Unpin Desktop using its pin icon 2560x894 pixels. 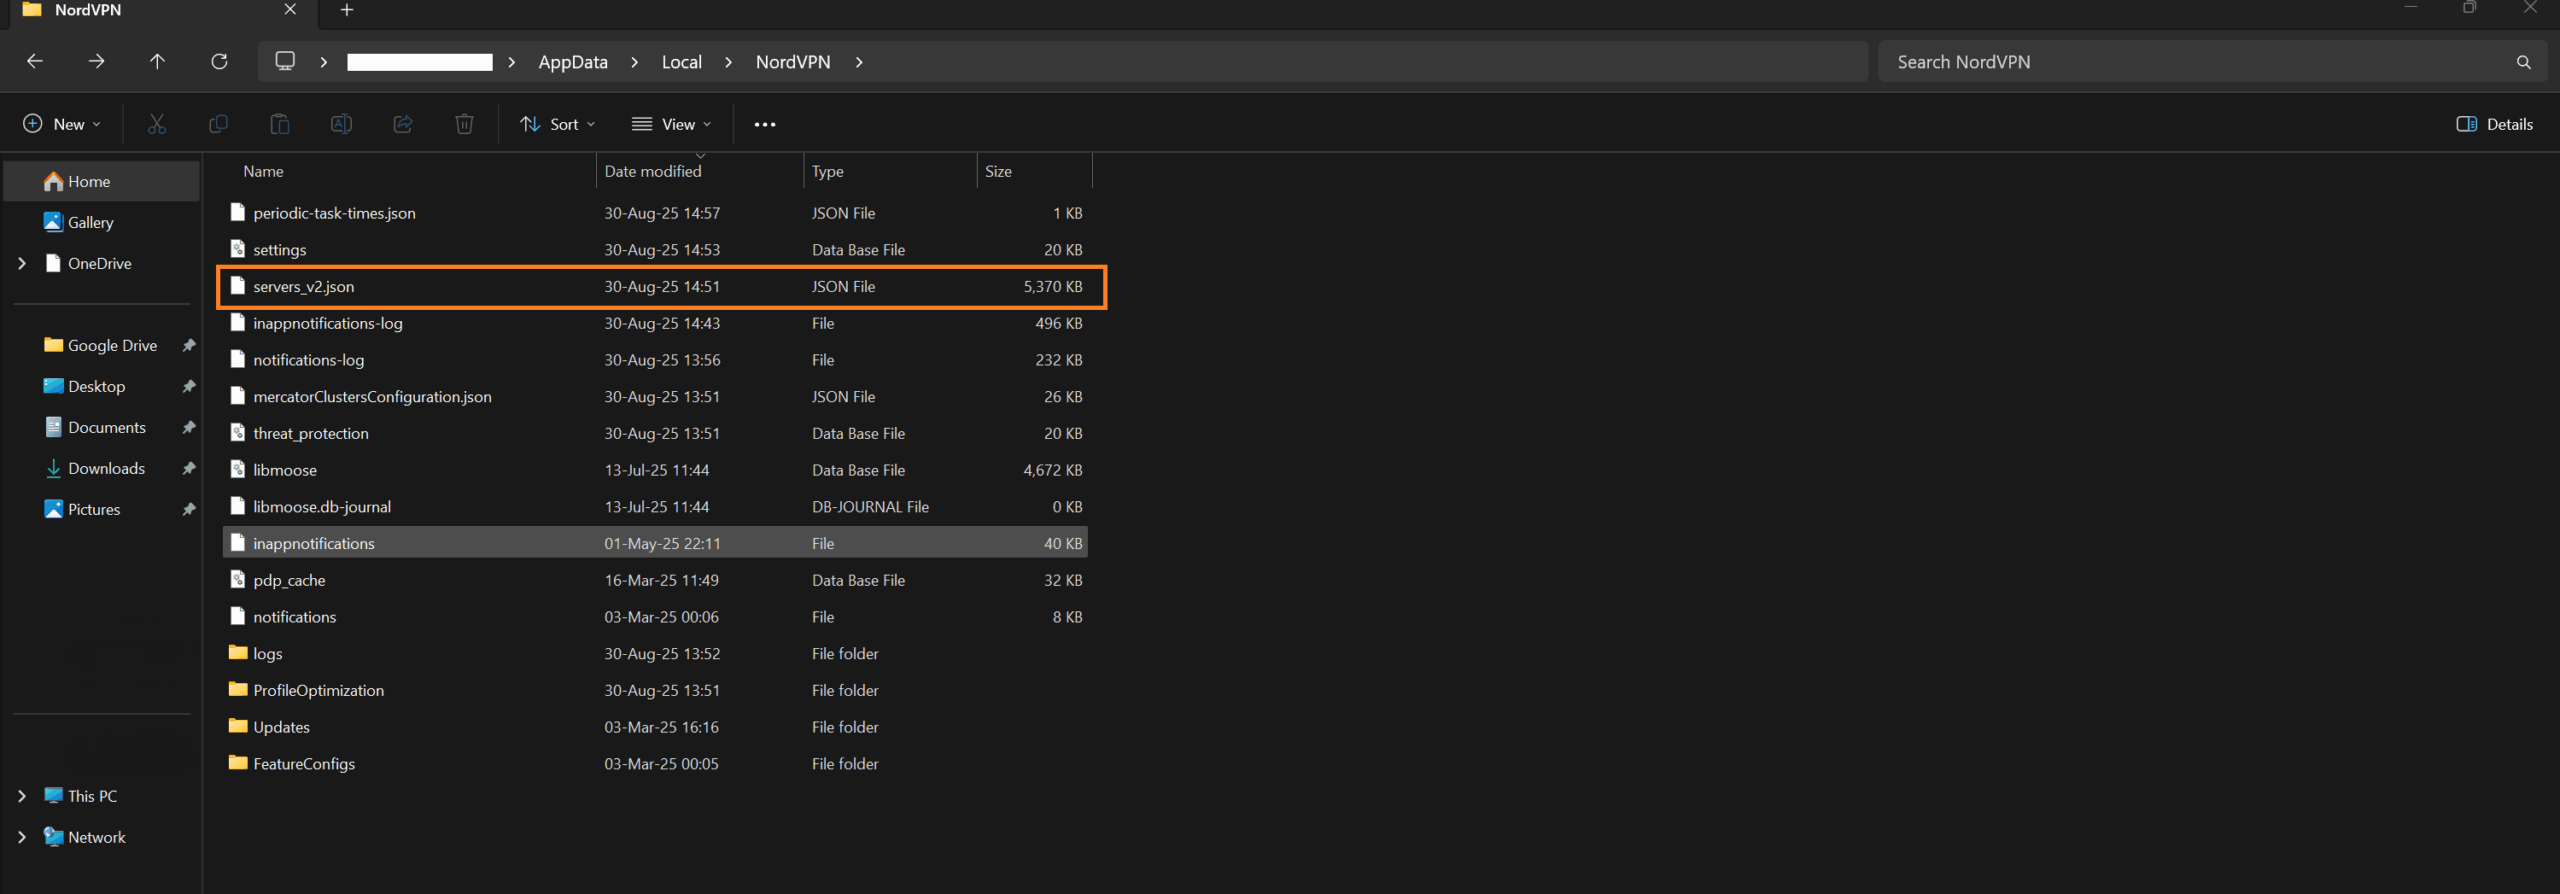(x=188, y=386)
